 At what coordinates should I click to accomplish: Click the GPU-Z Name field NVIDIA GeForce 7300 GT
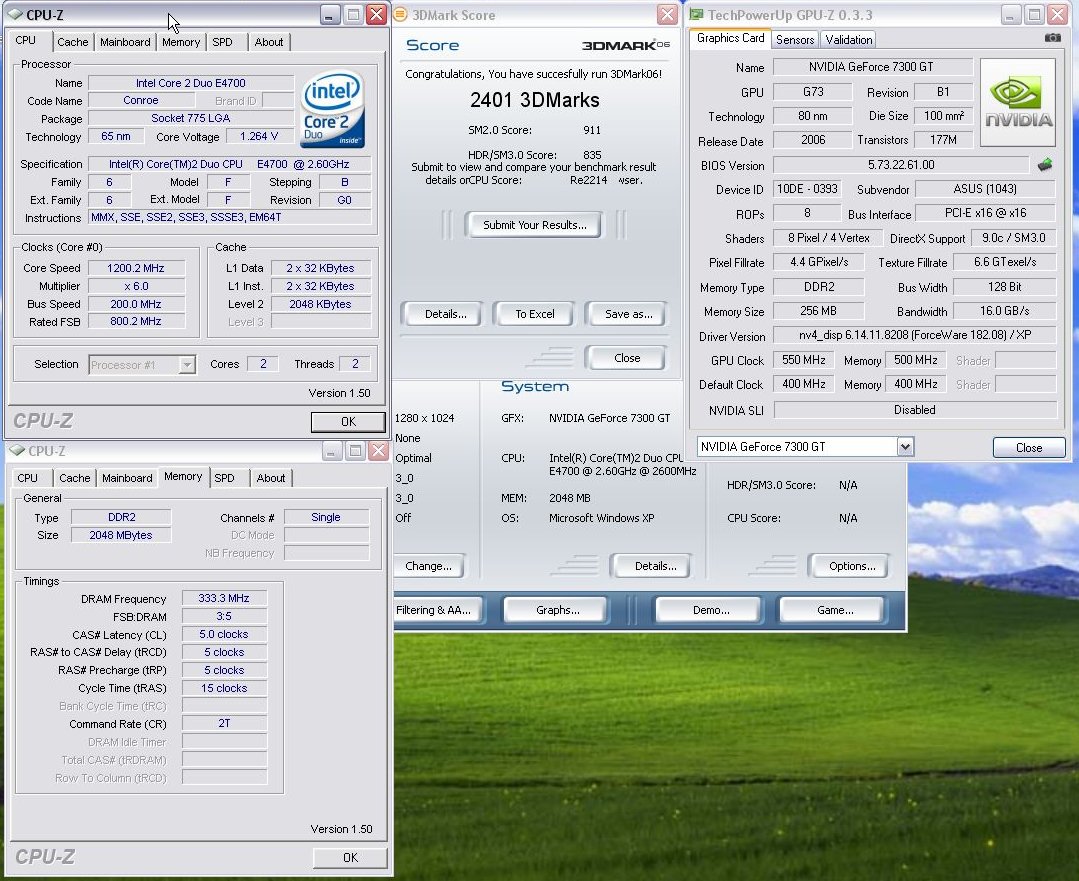[873, 67]
